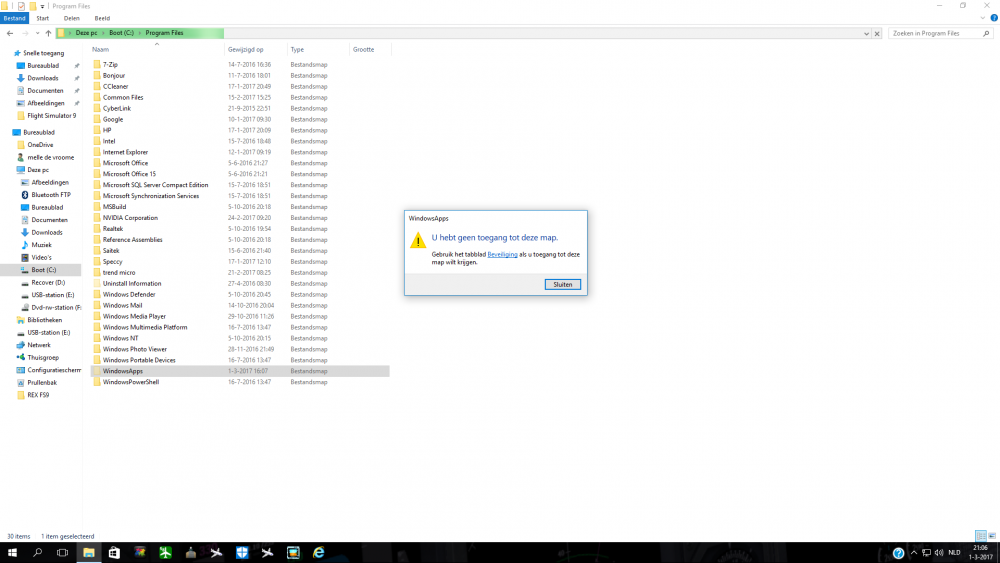Select 'Bluetooth FTP' in the navigation pane

click(50, 194)
